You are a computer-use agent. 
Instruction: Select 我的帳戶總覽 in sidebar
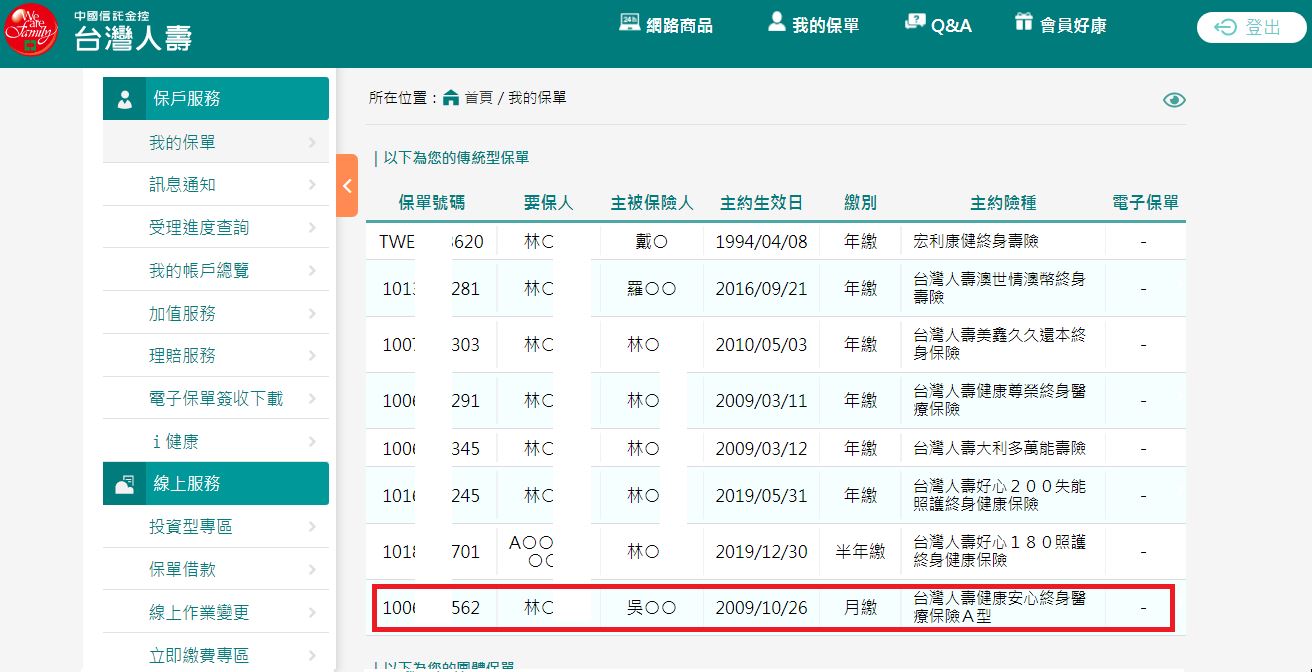coord(216,271)
